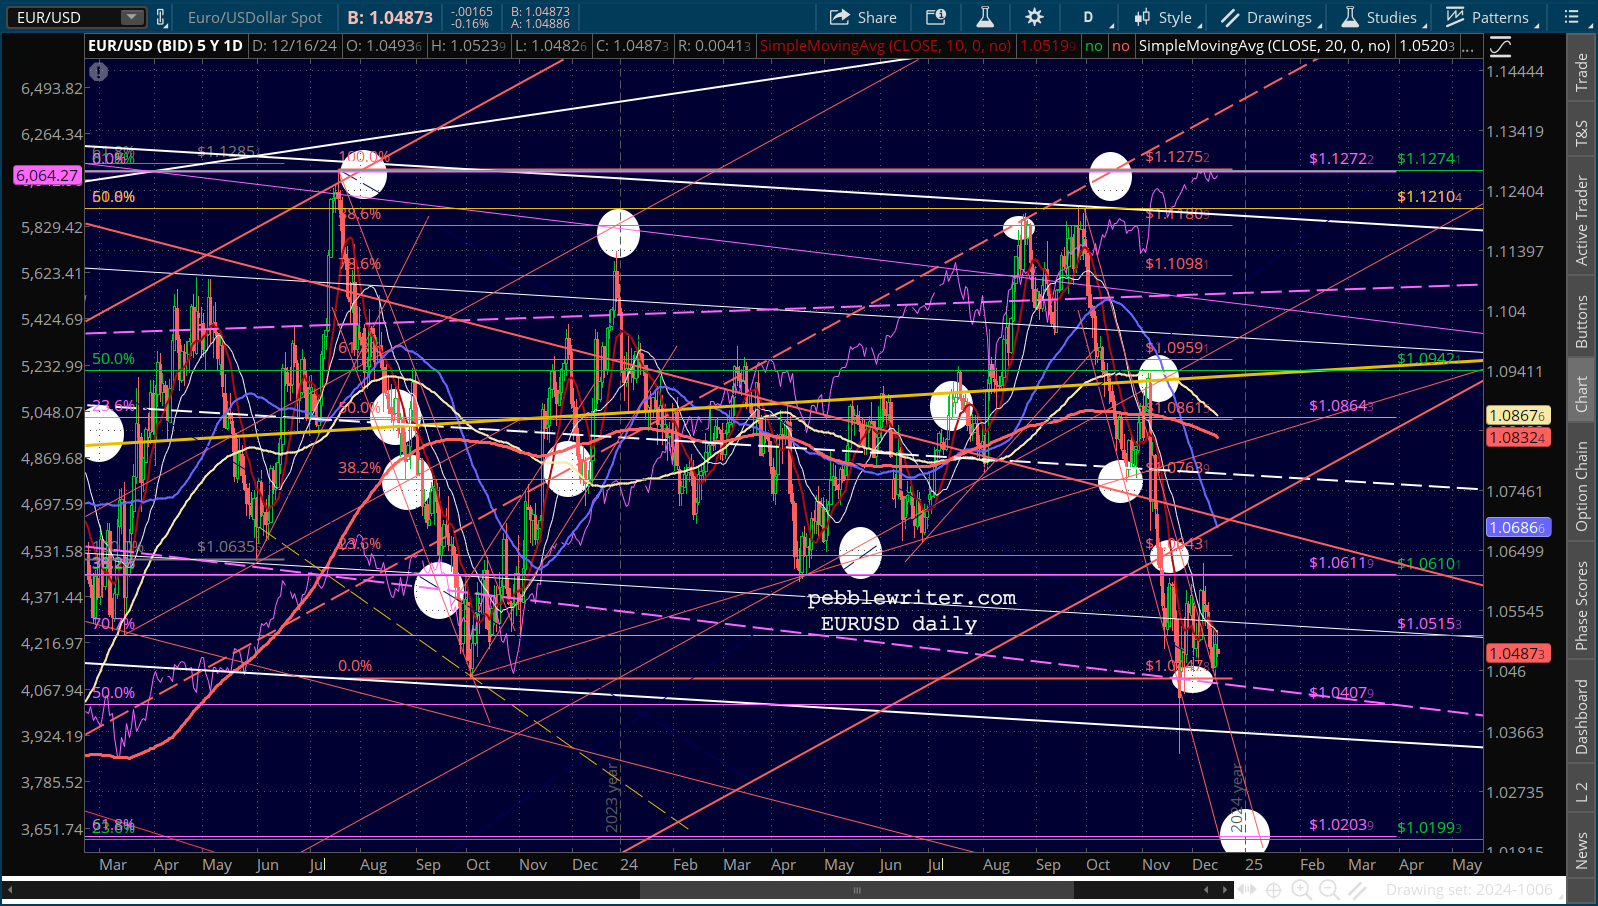Click the -.00165 net change value
The width and height of the screenshot is (1598, 906).
click(x=471, y=12)
